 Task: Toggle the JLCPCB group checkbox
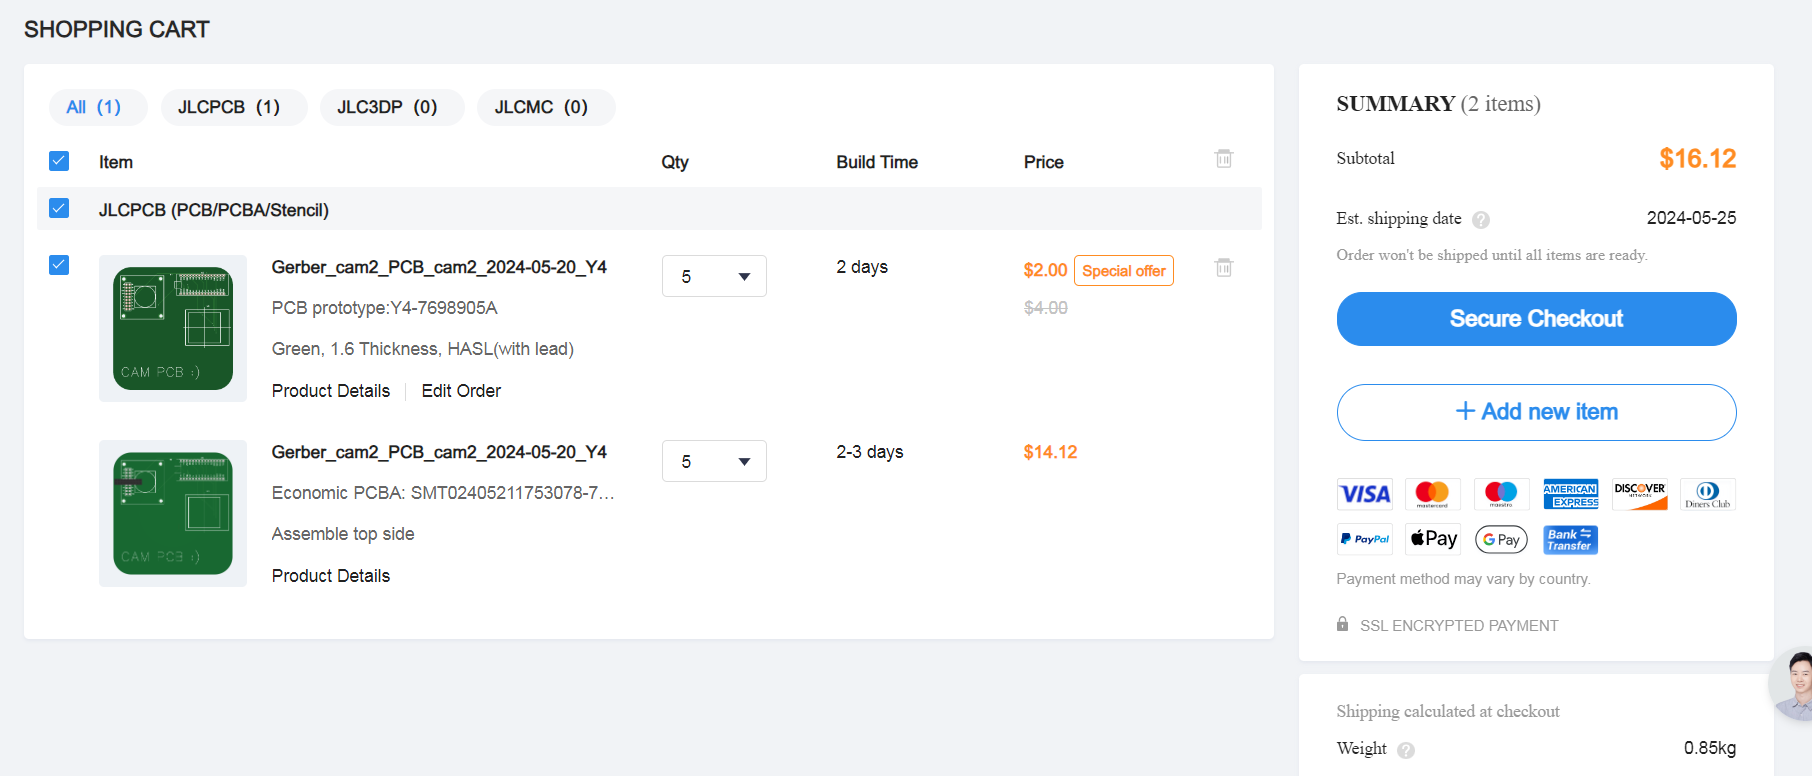59,208
